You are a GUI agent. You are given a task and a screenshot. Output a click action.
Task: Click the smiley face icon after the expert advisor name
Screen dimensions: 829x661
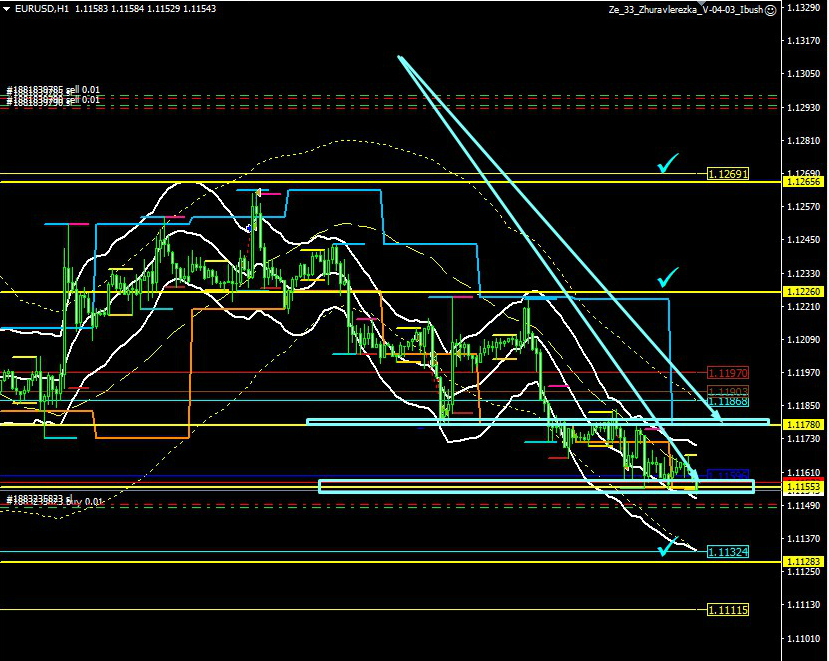pos(771,9)
